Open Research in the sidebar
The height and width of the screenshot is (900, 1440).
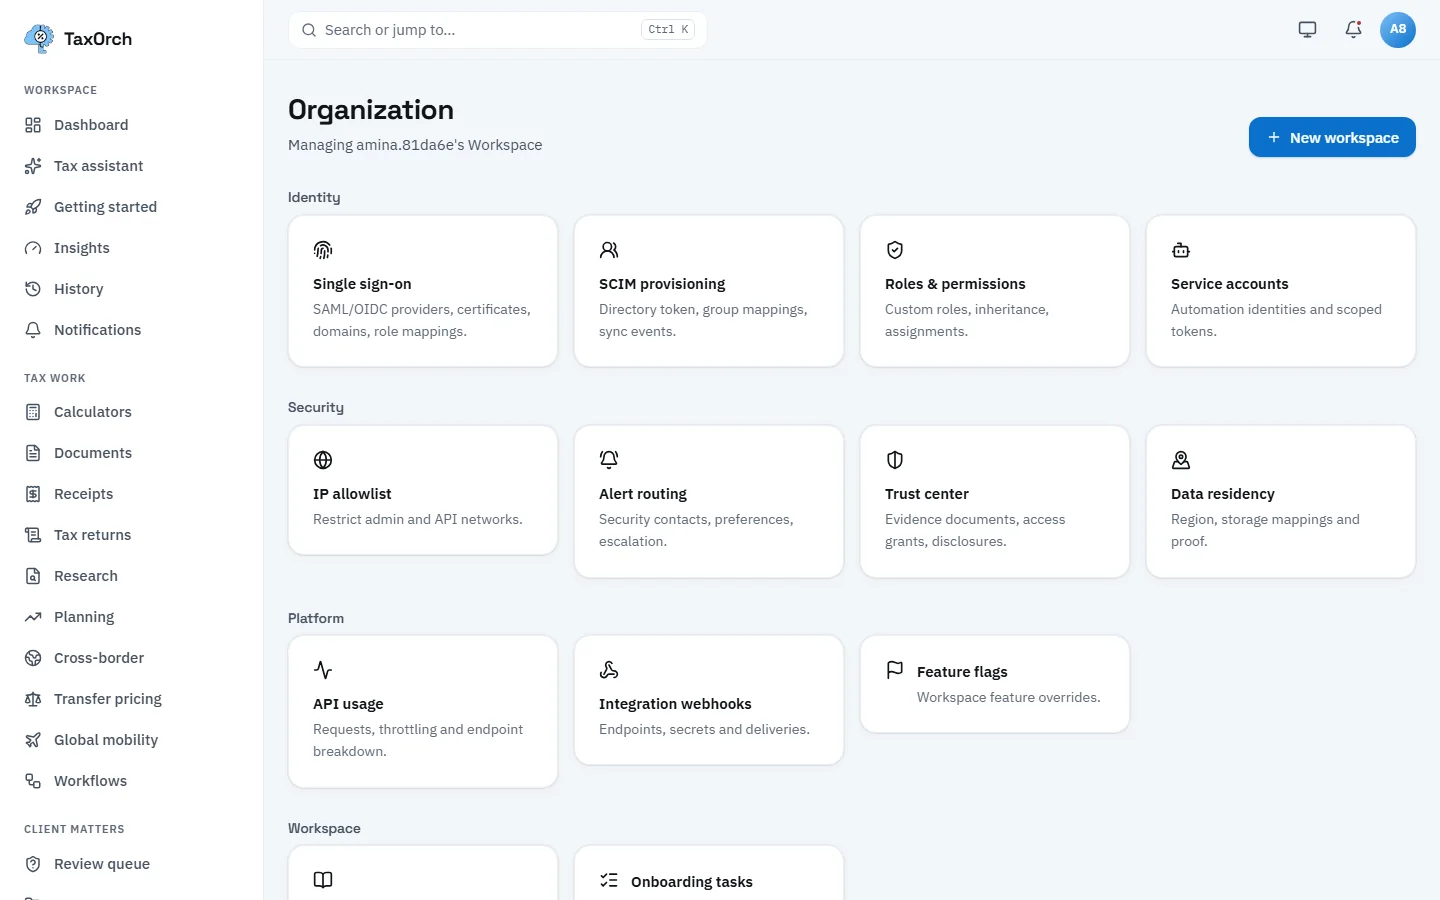(x=131, y=576)
